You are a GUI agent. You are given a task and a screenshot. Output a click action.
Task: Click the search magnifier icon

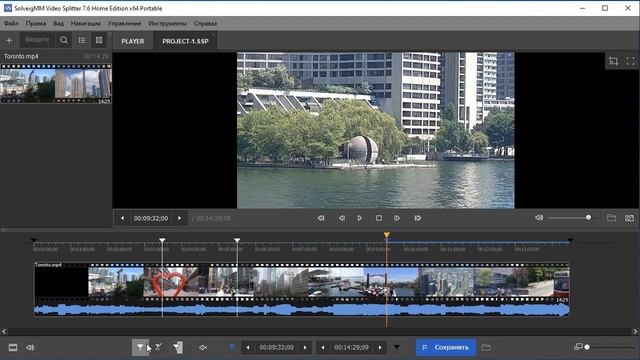point(64,40)
